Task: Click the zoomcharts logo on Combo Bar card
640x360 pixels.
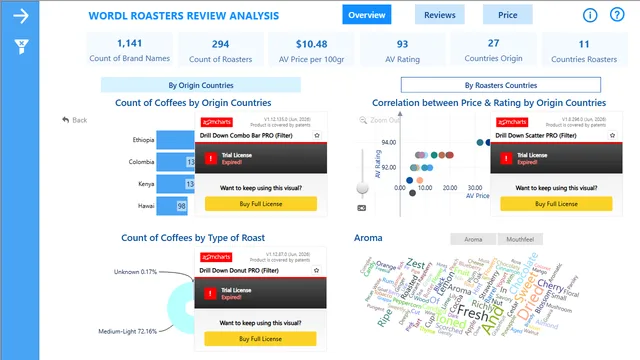Action: point(216,122)
